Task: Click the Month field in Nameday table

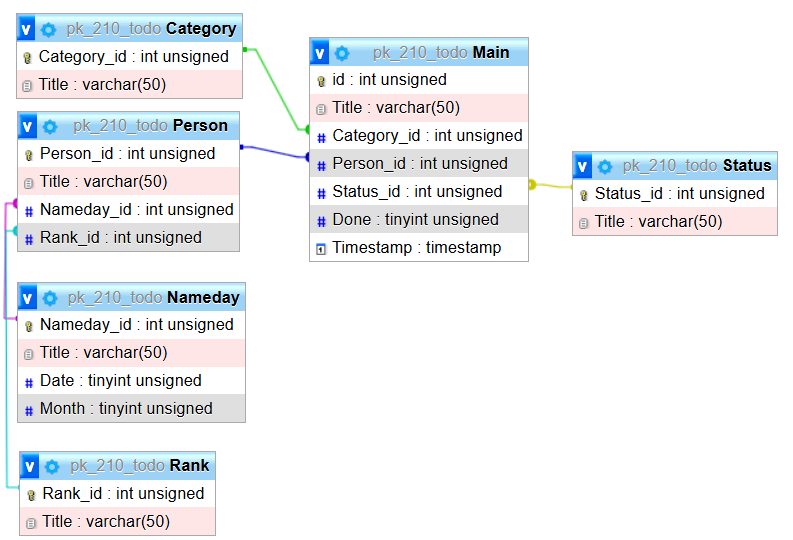Action: (126, 409)
